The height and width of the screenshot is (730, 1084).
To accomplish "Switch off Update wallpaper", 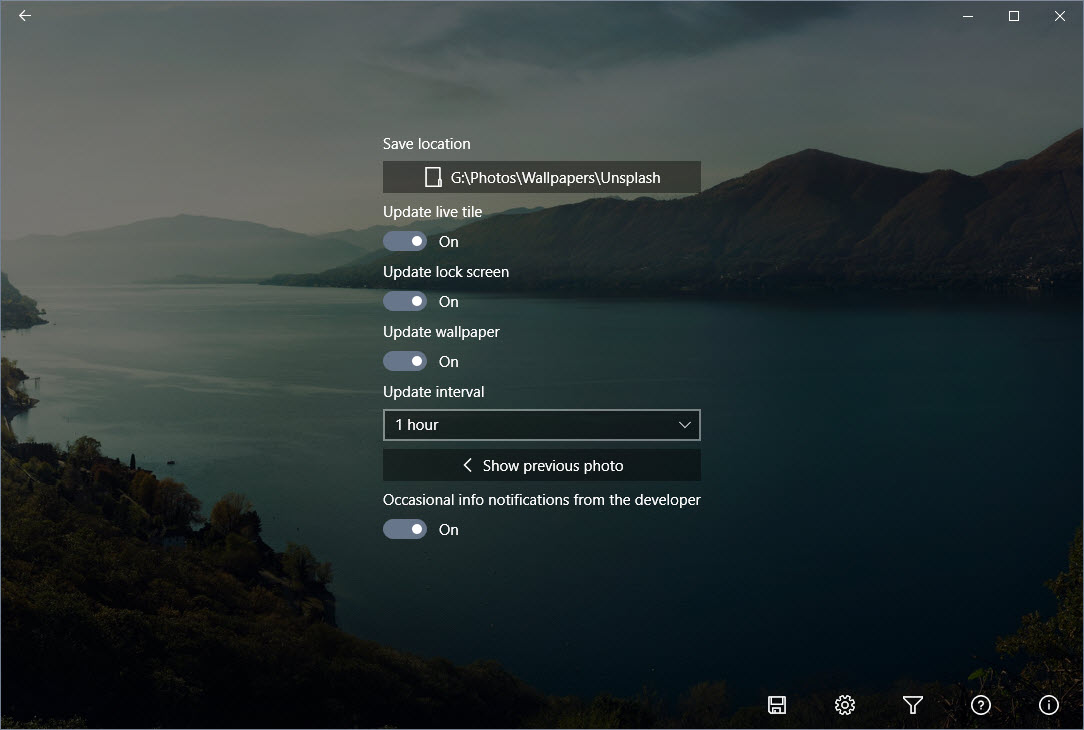I will pos(405,361).
